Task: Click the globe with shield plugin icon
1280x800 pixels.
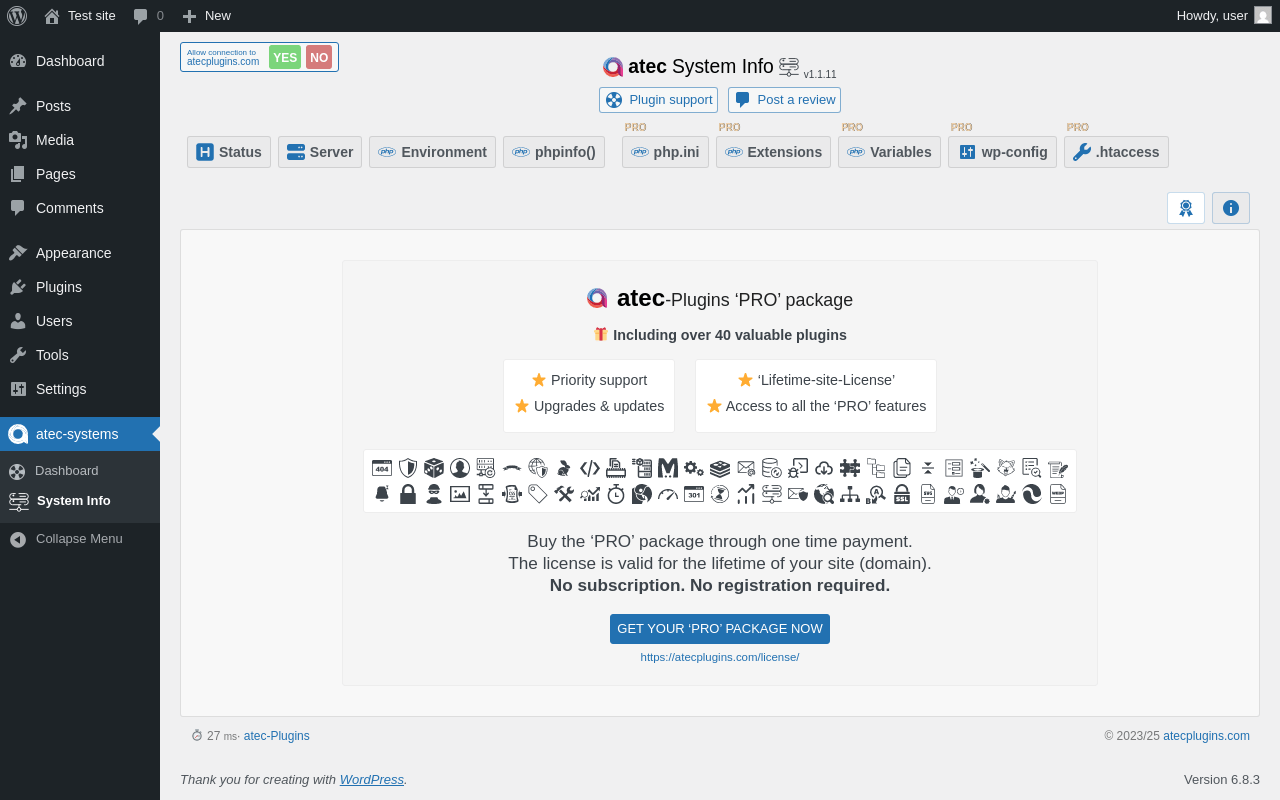Action: click(538, 468)
